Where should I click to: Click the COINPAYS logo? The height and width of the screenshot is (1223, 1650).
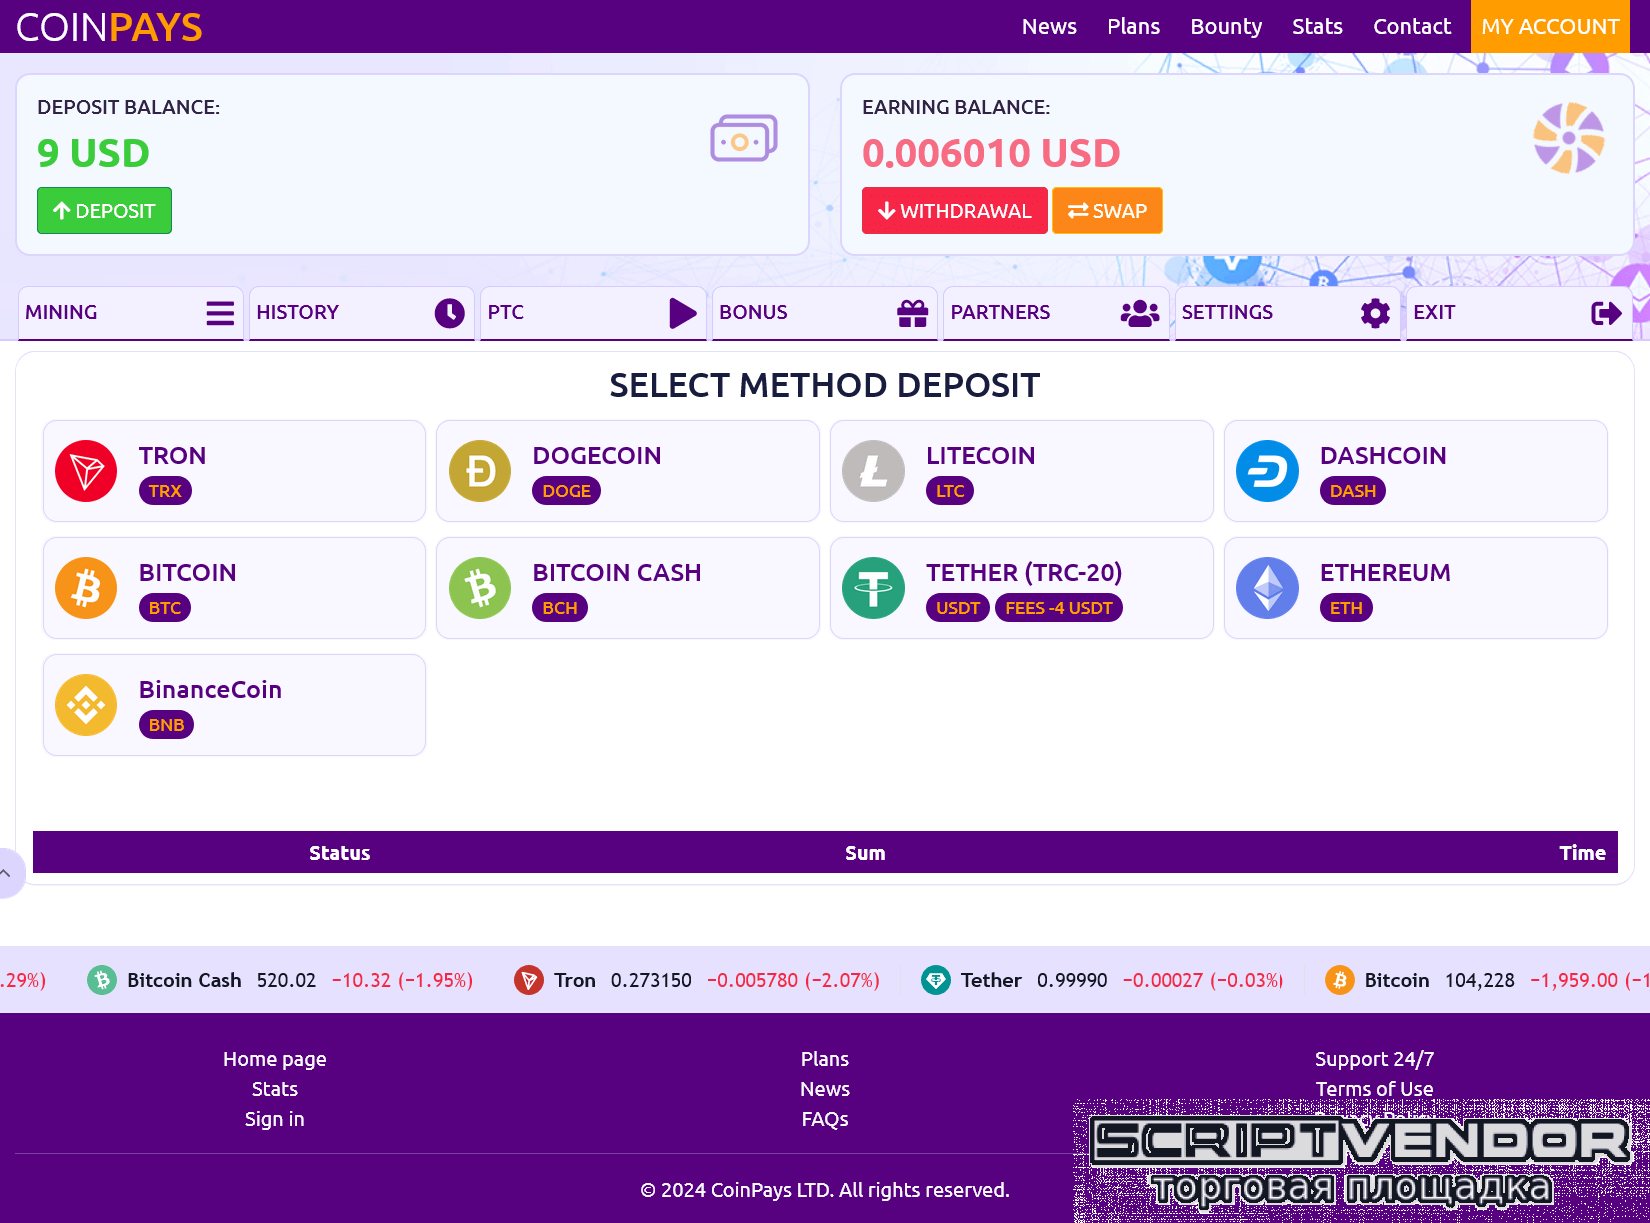tap(109, 27)
